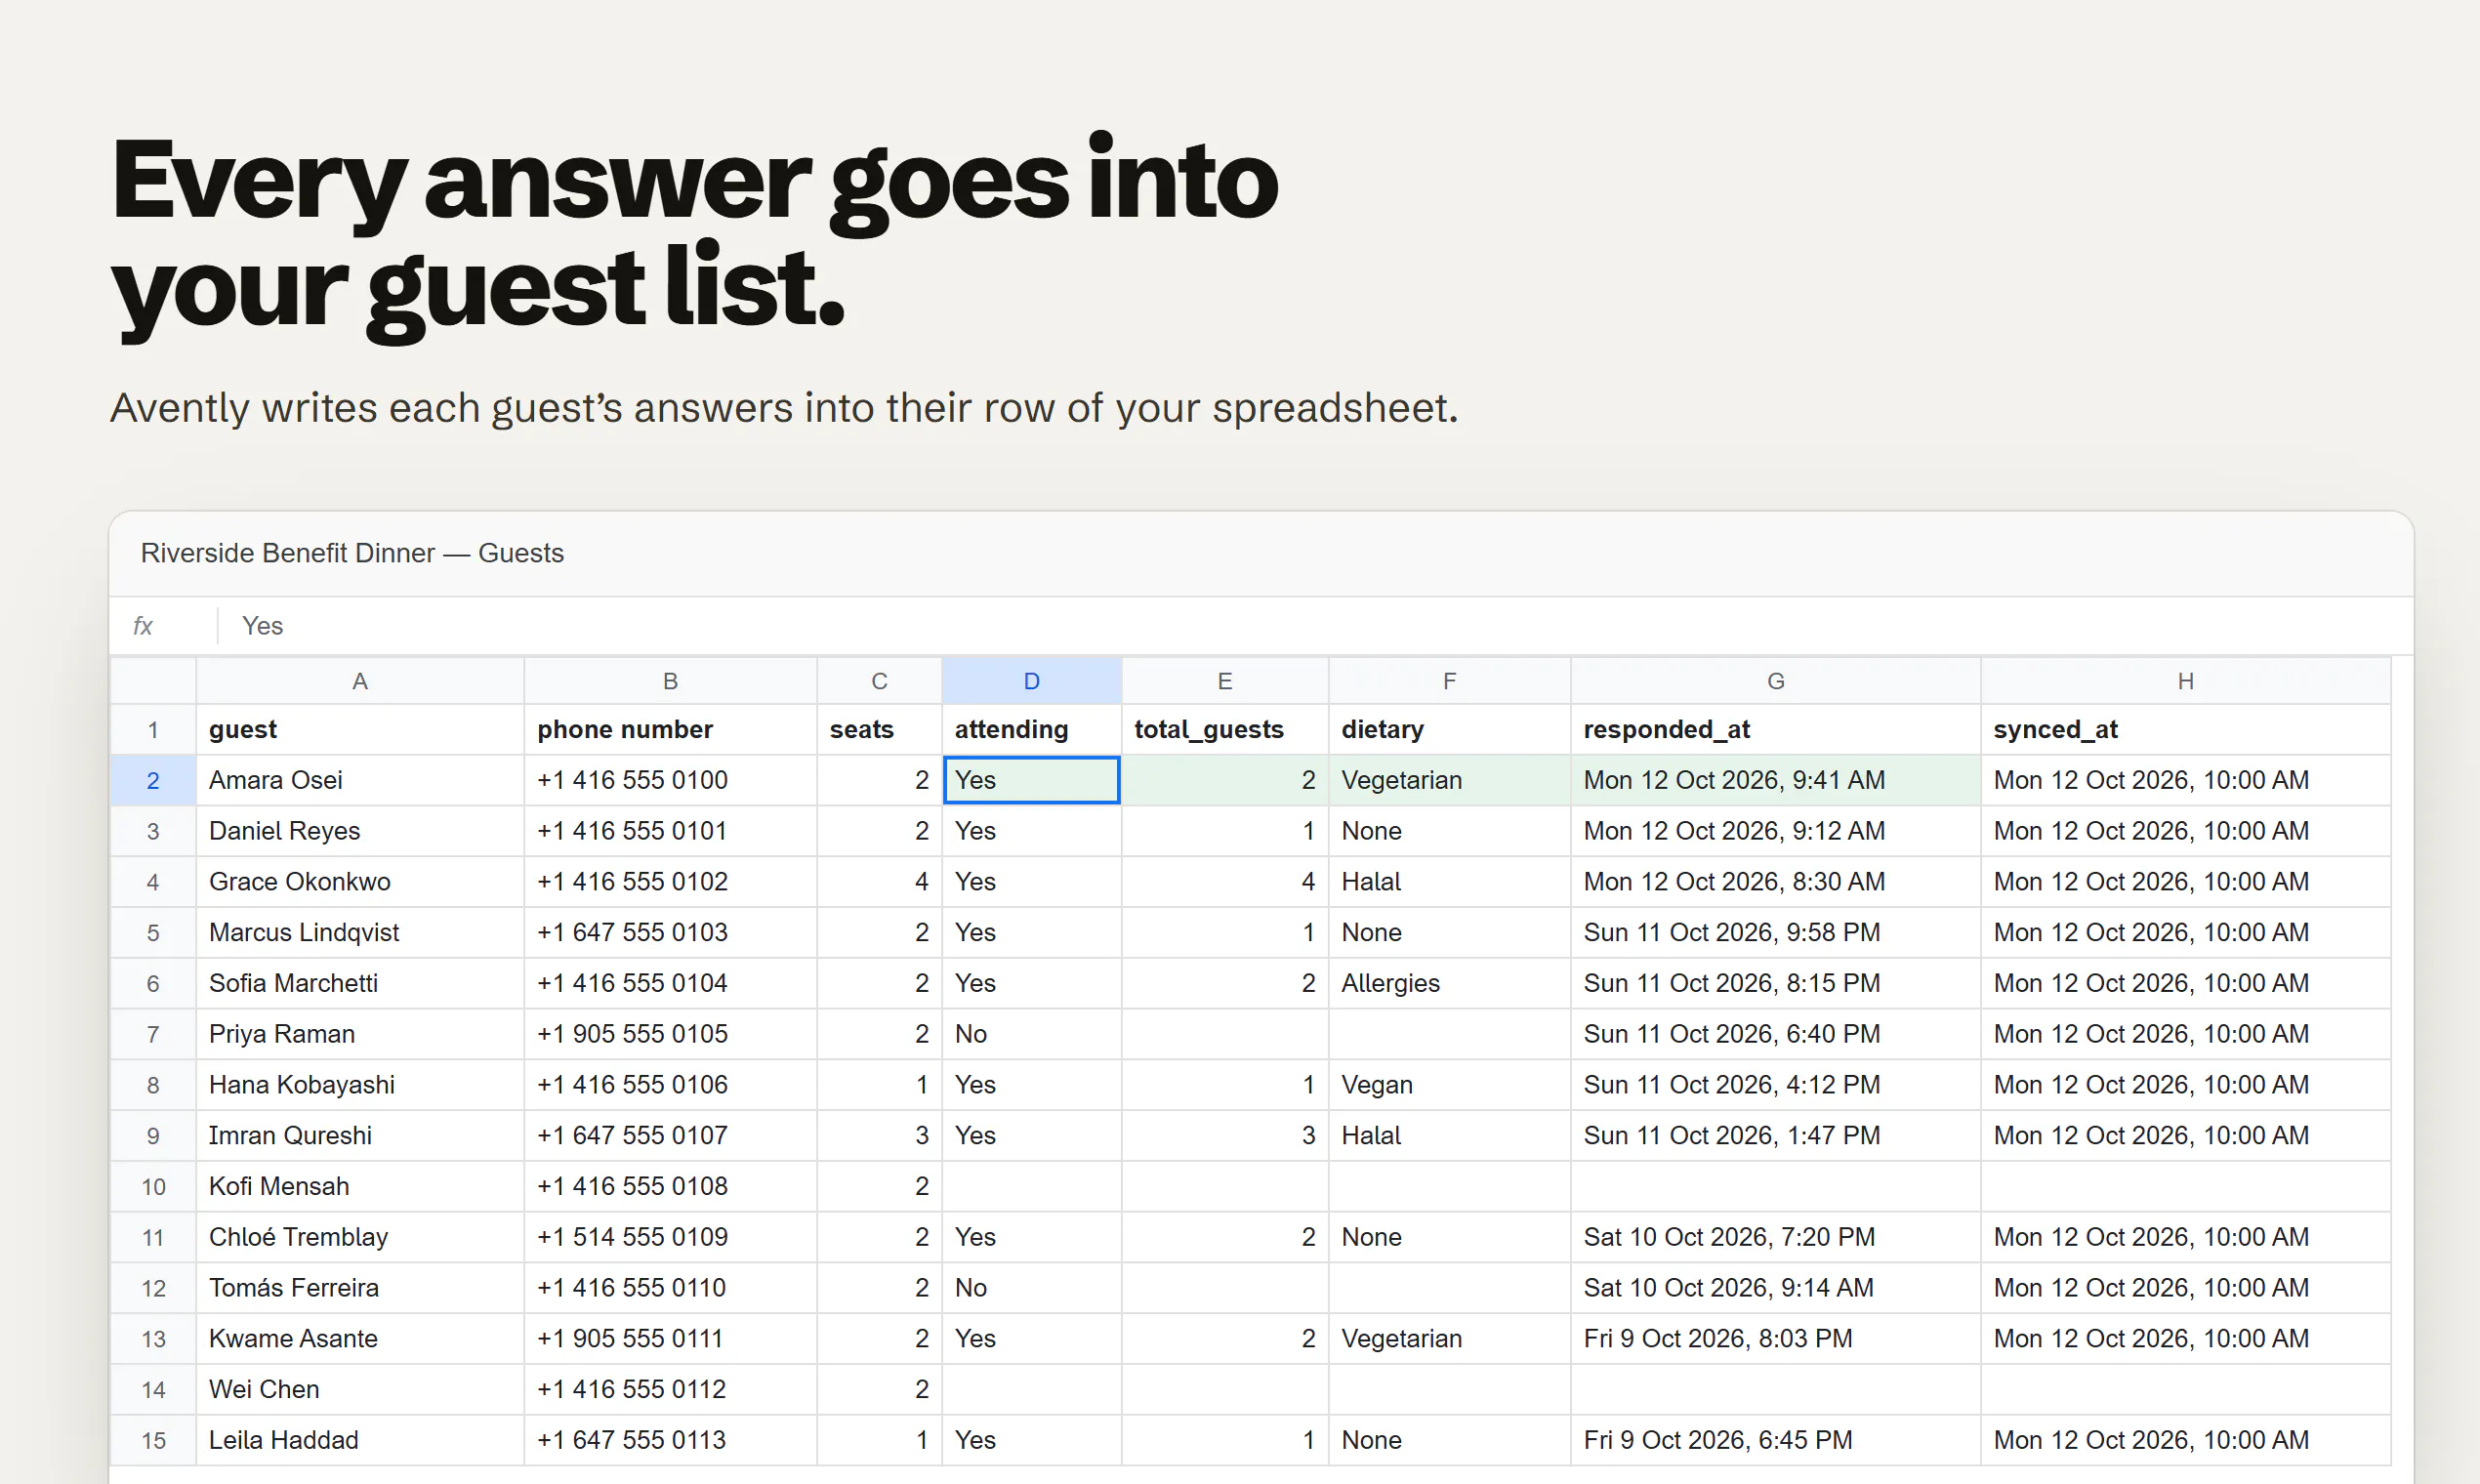Select phone '+1 416 555 0100'
2480x1484 pixels.
tap(670, 780)
